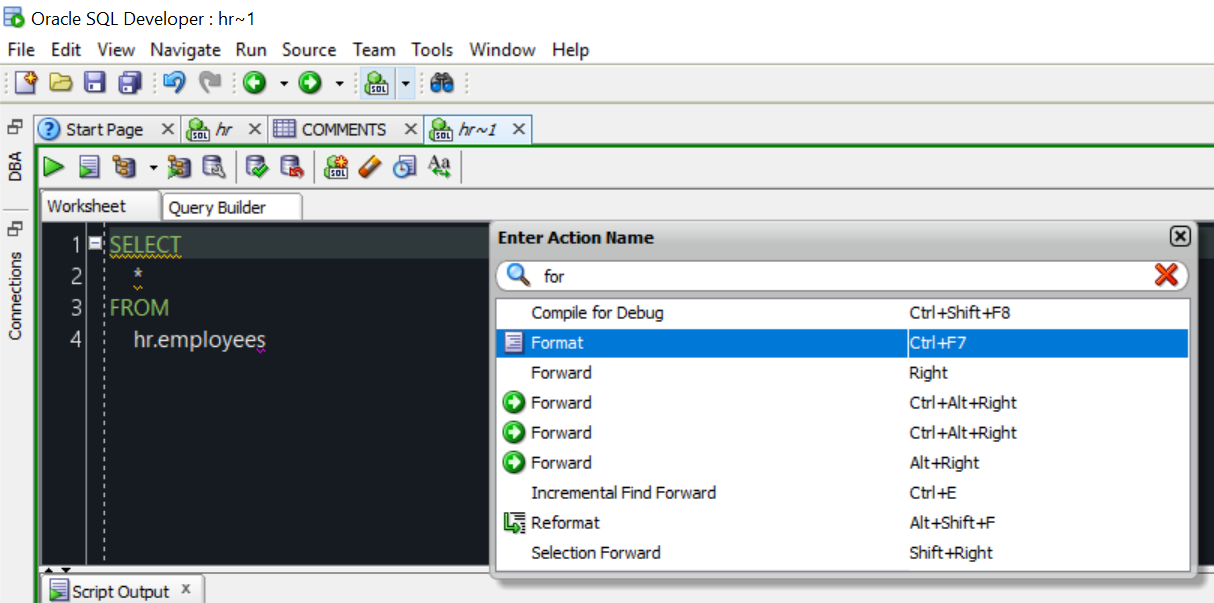Click the SQL Tuning Advisor icon

[x=214, y=166]
